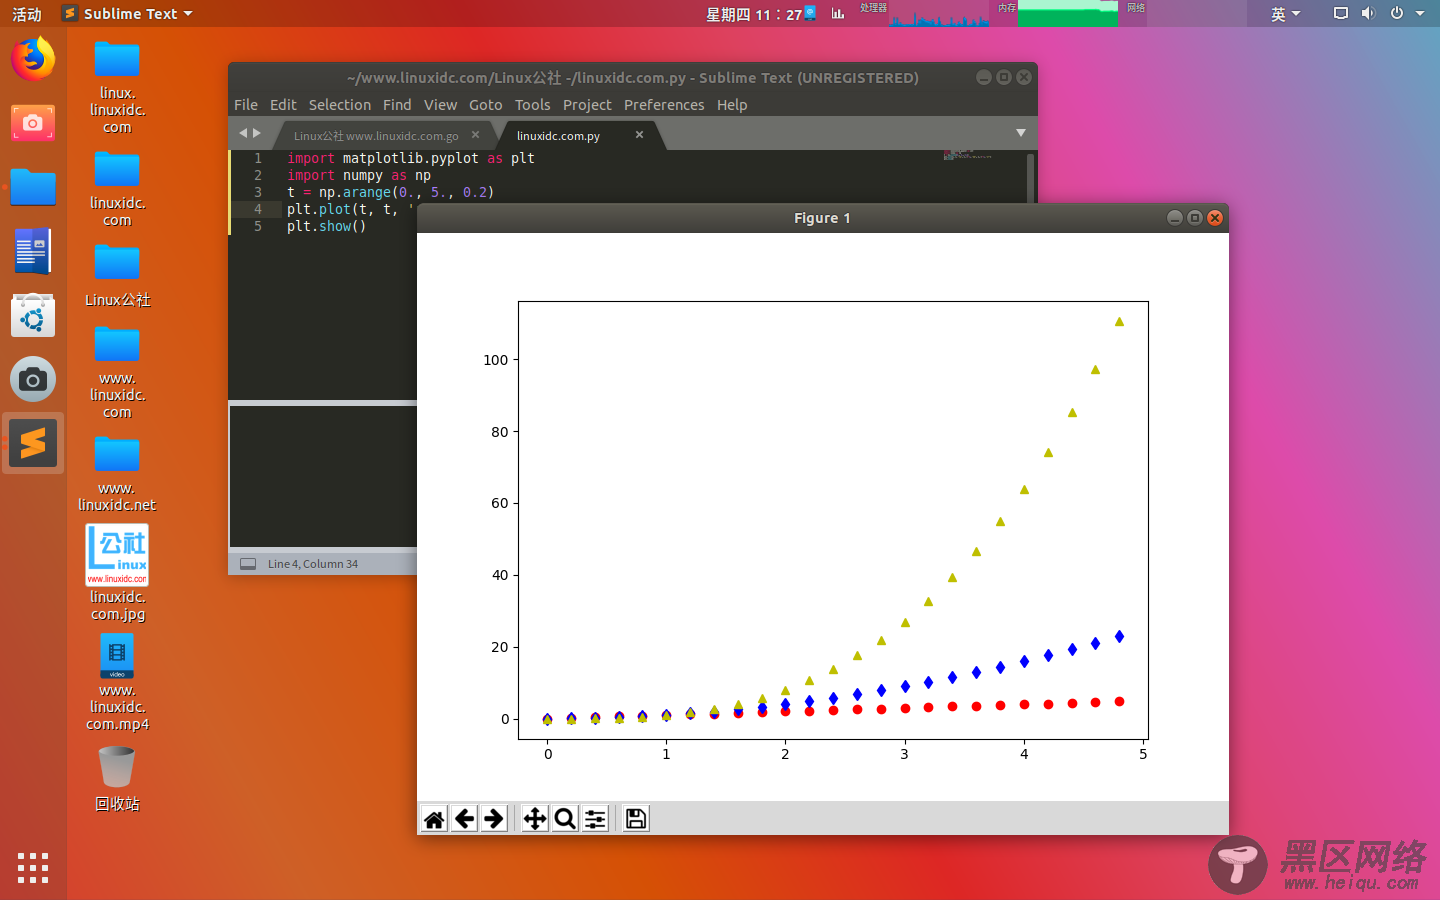Screen dimensions: 1440x900
Task: Click the Home reset view icon in Figure 1
Action: 434,819
